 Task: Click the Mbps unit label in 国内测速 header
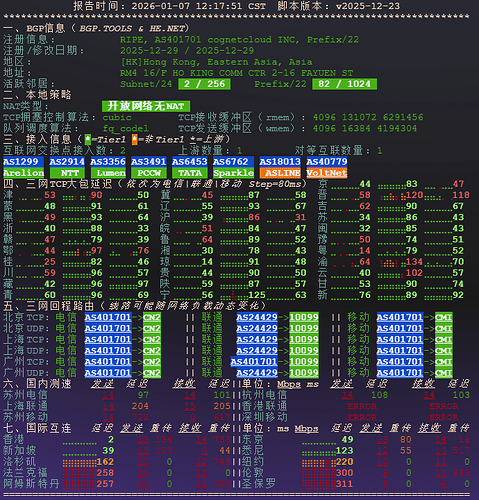tap(289, 384)
